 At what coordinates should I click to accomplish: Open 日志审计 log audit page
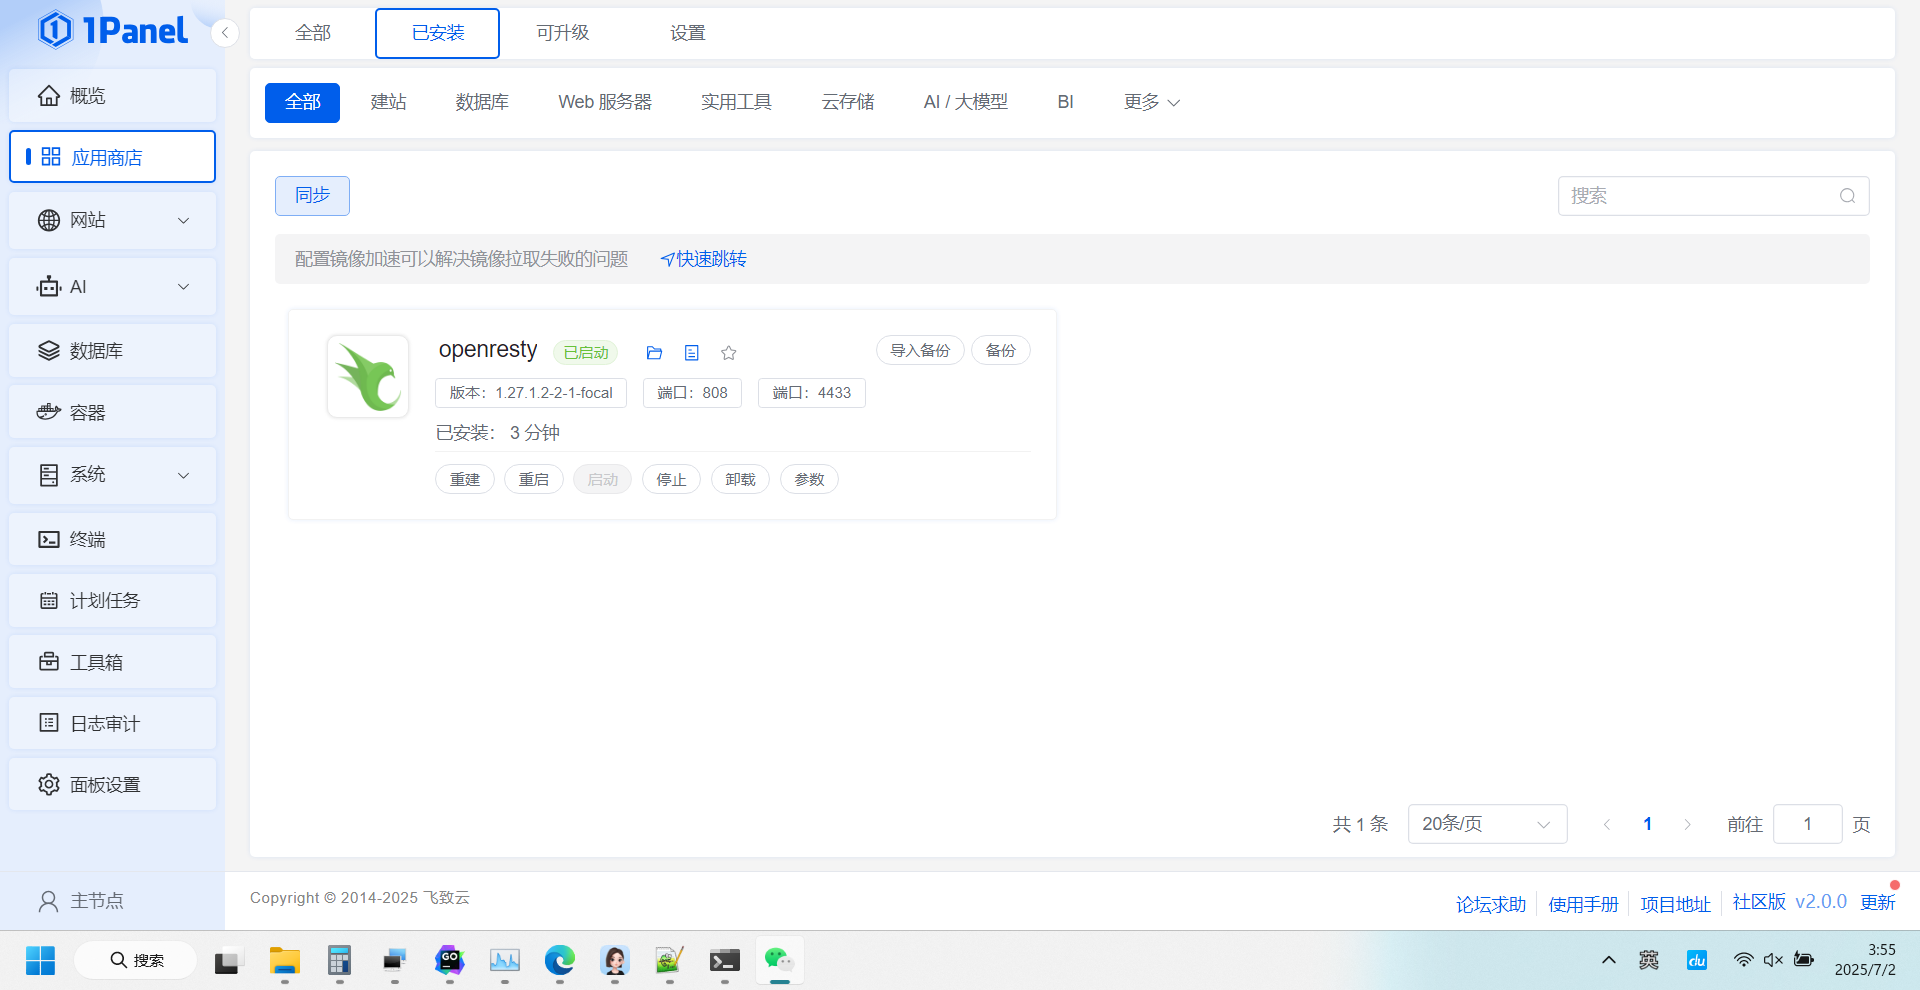pyautogui.click(x=112, y=723)
